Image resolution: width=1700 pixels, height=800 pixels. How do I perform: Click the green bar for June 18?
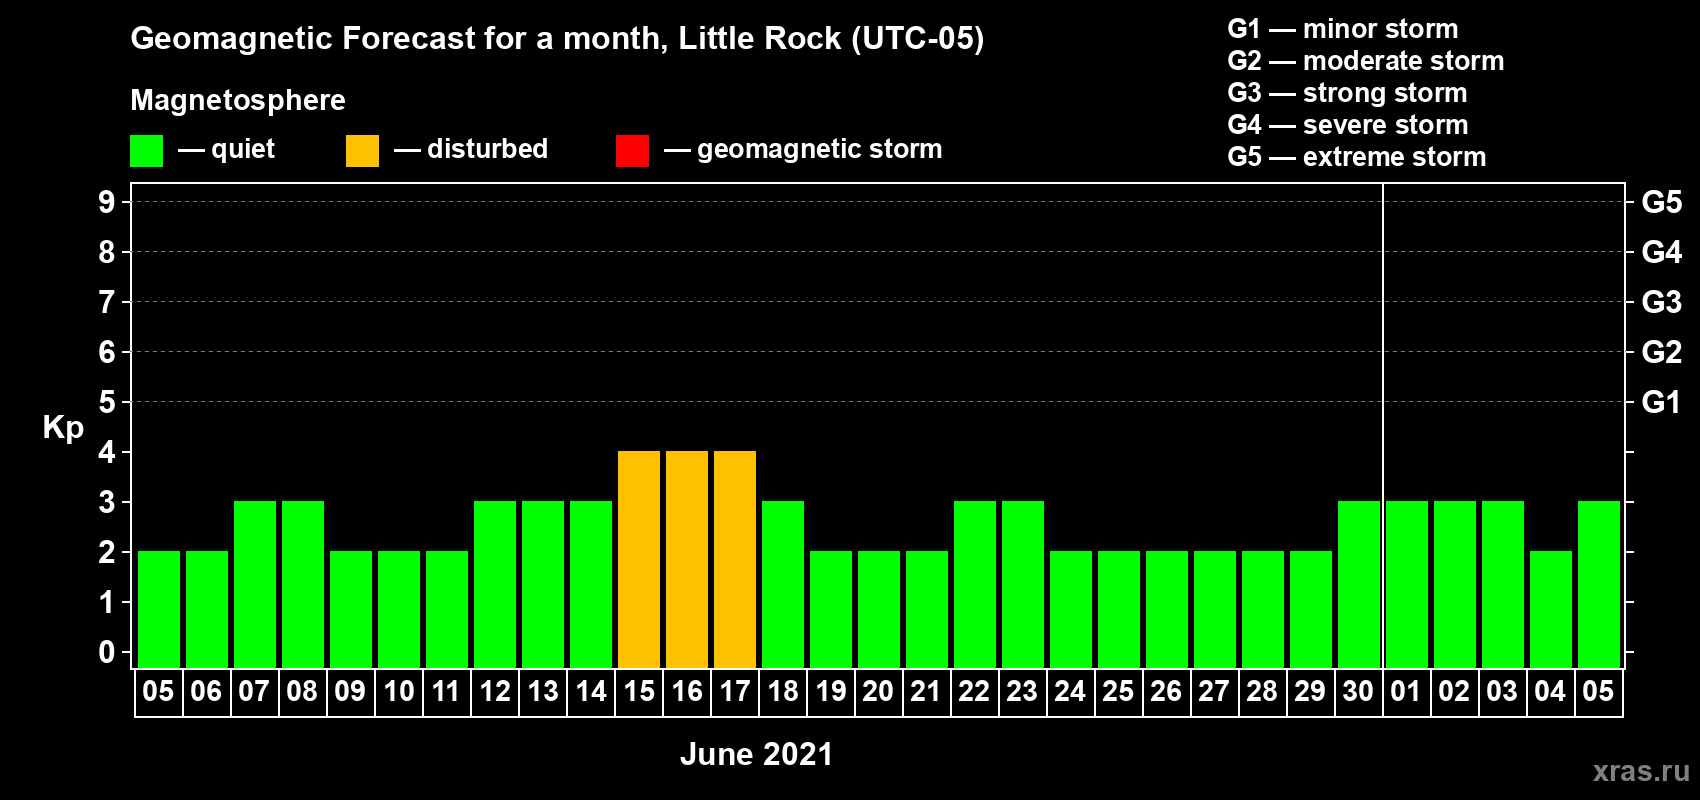pyautogui.click(x=783, y=584)
